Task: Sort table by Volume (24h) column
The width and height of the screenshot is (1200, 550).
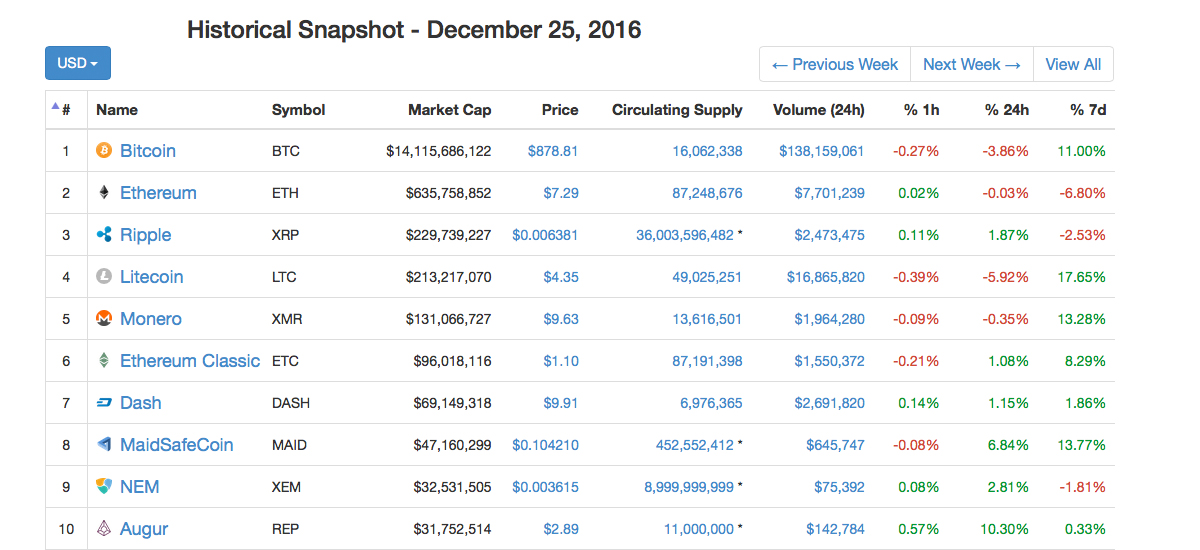Action: tap(819, 110)
